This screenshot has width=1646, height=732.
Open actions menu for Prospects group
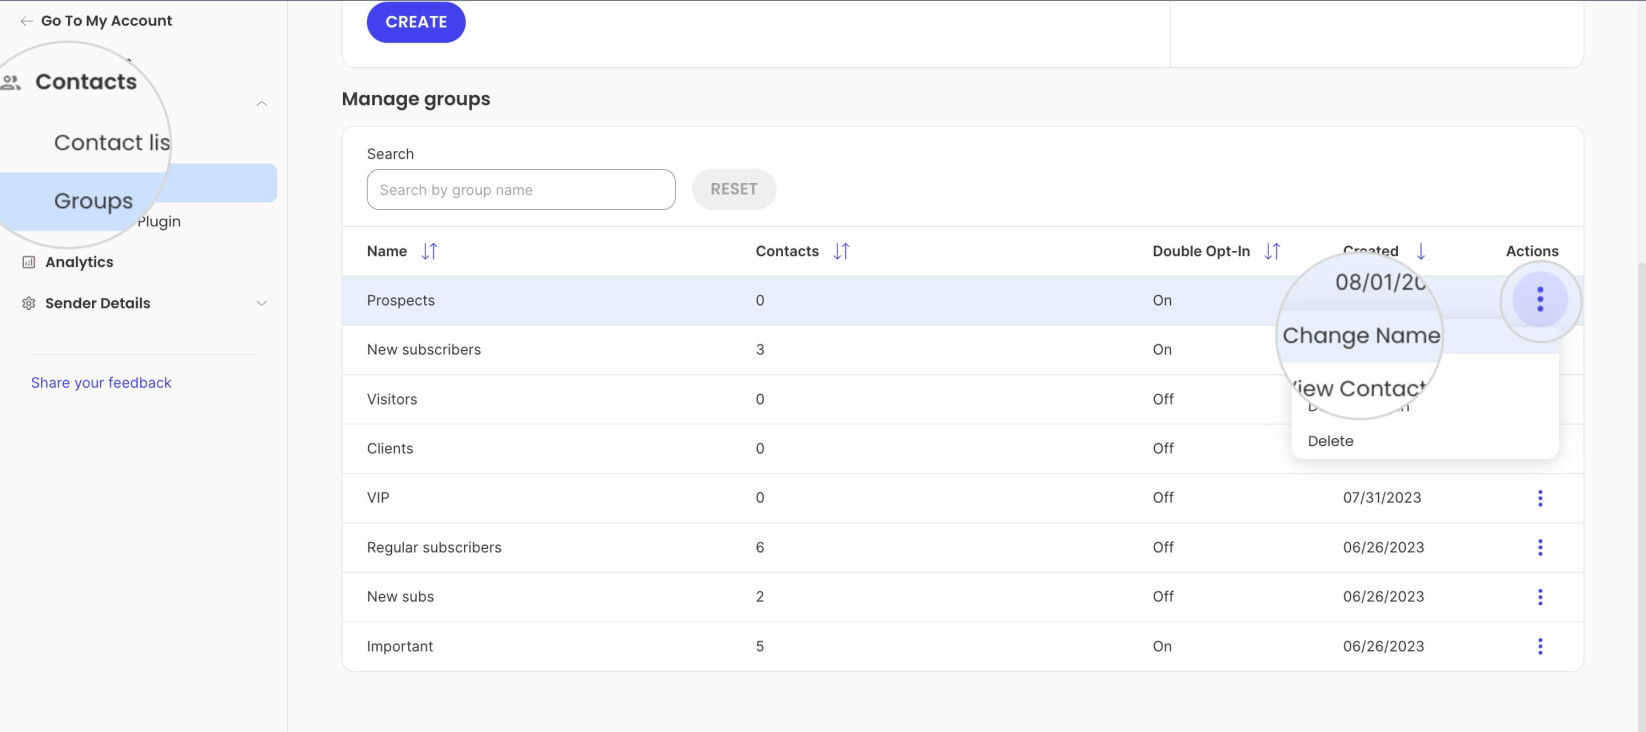[x=1540, y=299]
